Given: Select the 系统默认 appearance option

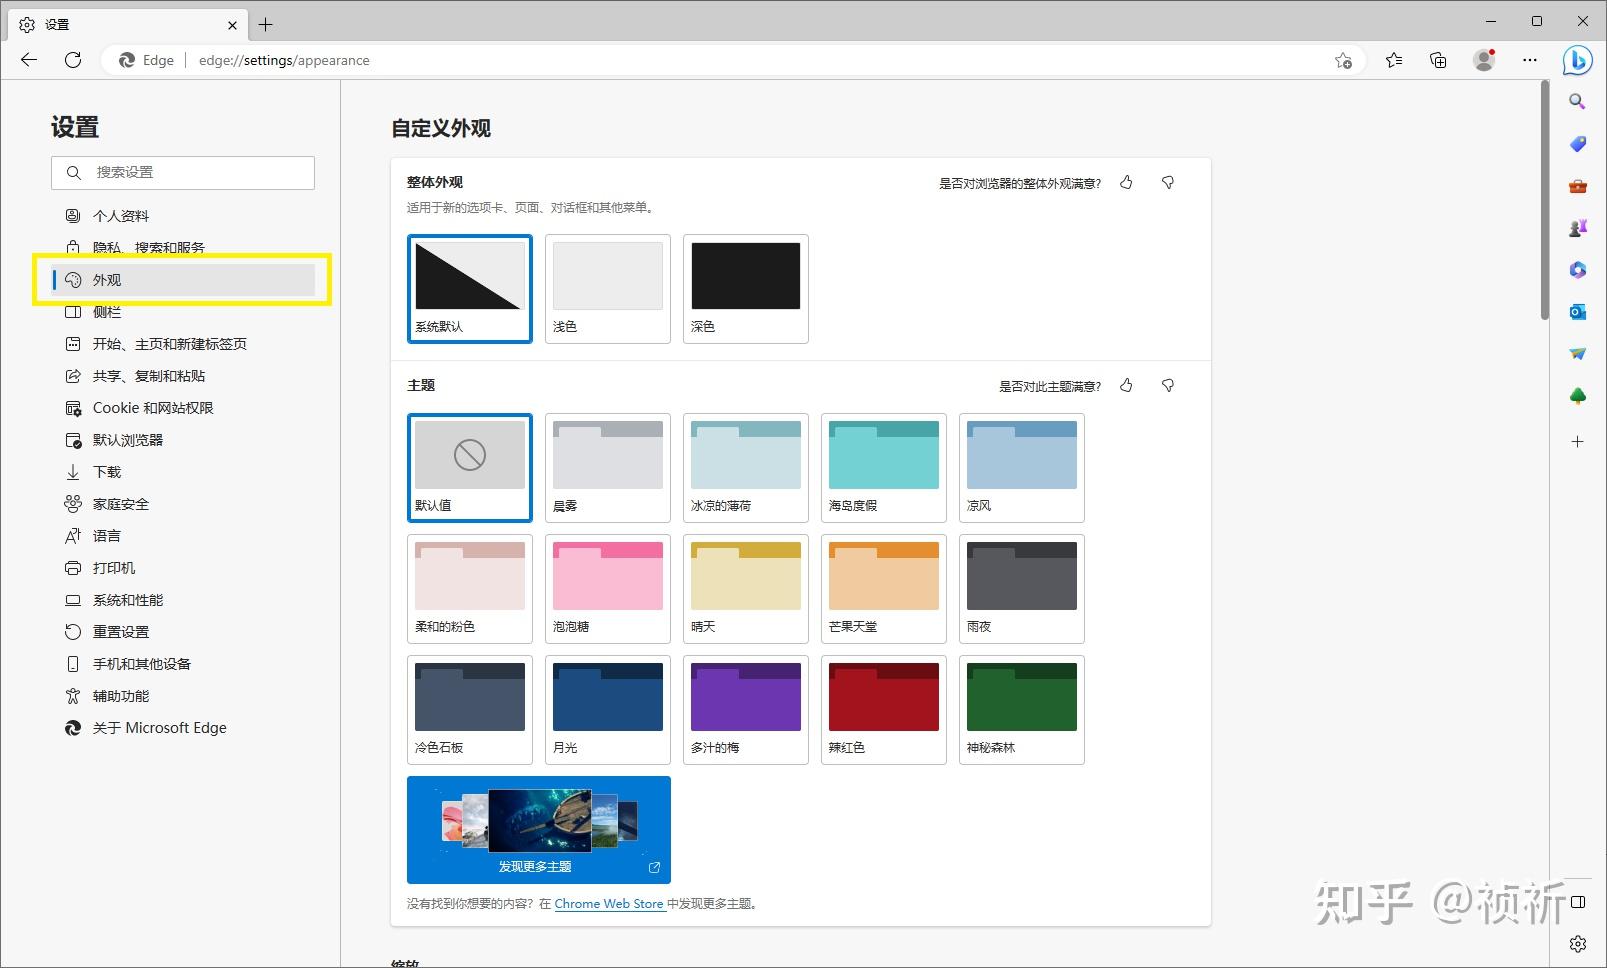Looking at the screenshot, I should 470,289.
